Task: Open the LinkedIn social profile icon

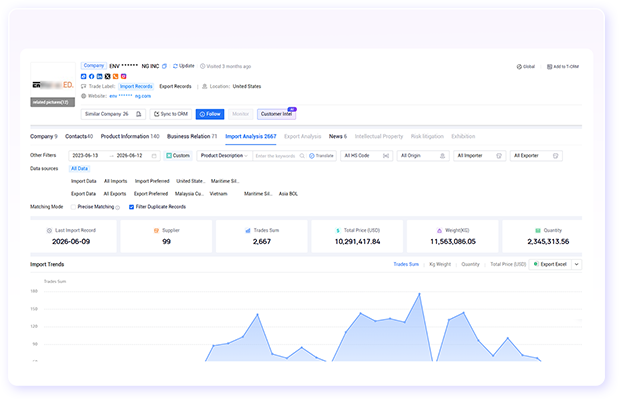Action: pyautogui.click(x=99, y=76)
